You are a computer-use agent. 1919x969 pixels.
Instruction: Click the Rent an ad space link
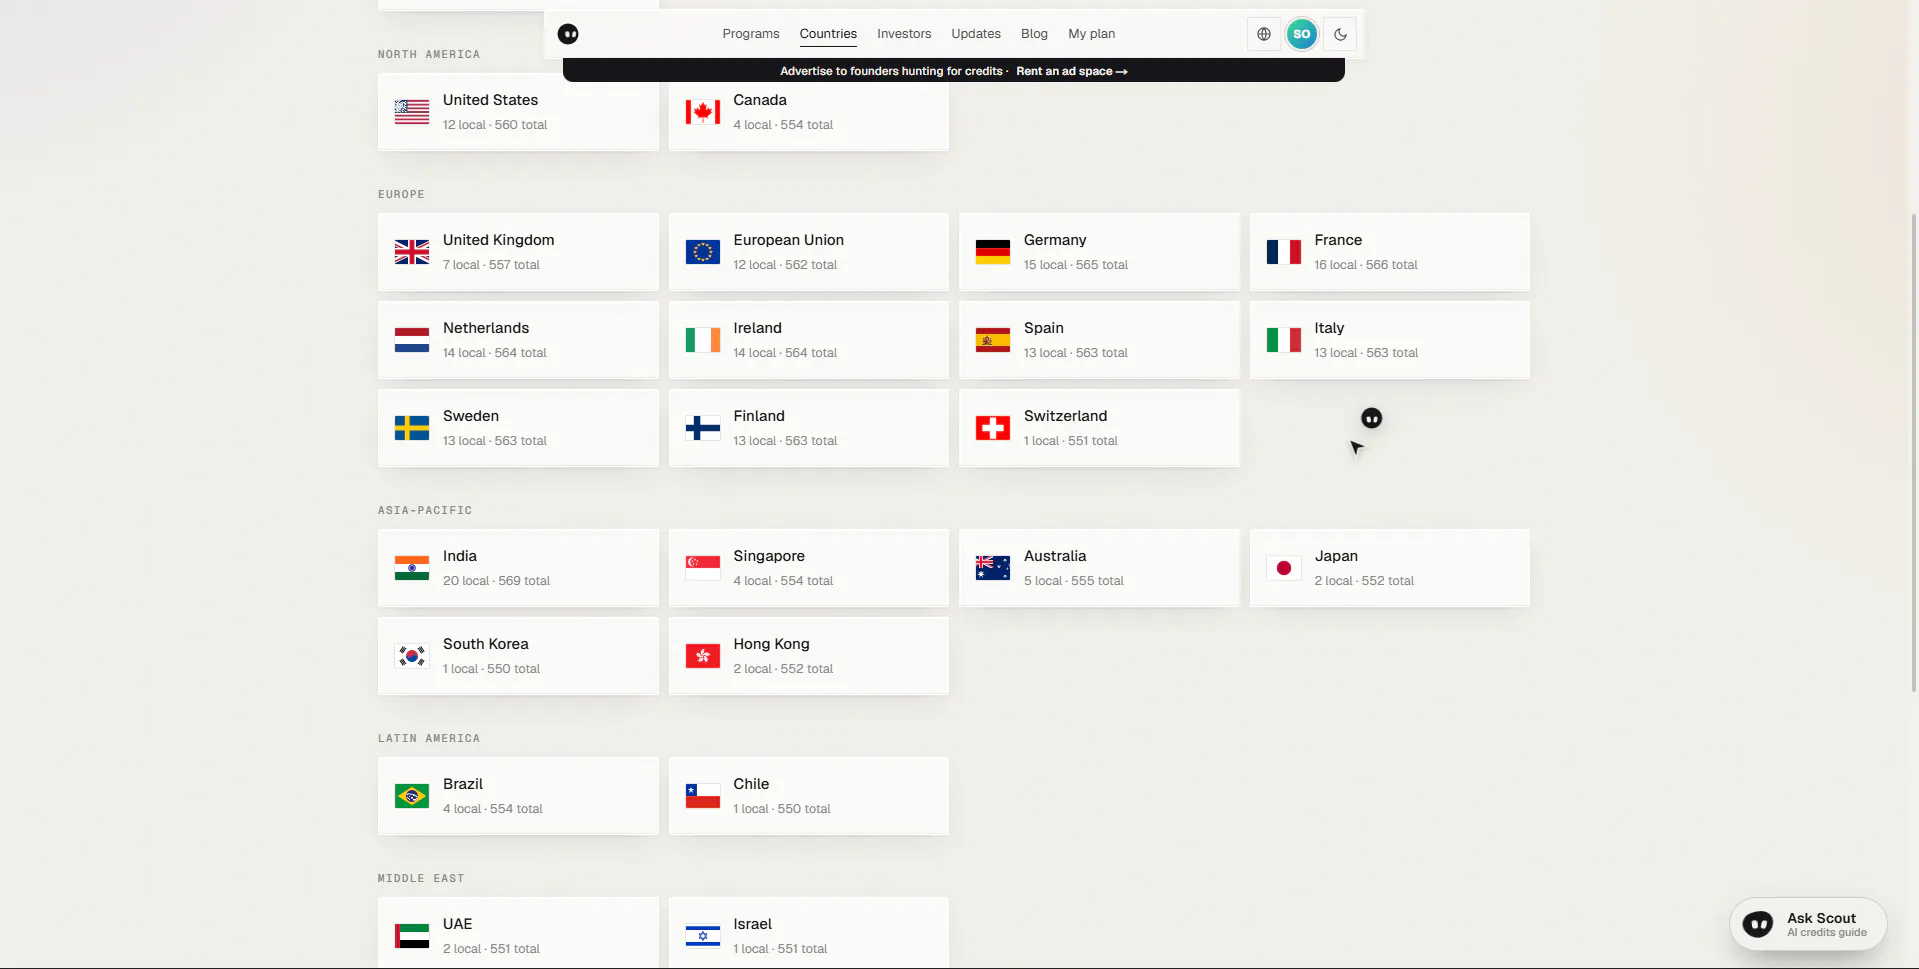[x=1072, y=71]
